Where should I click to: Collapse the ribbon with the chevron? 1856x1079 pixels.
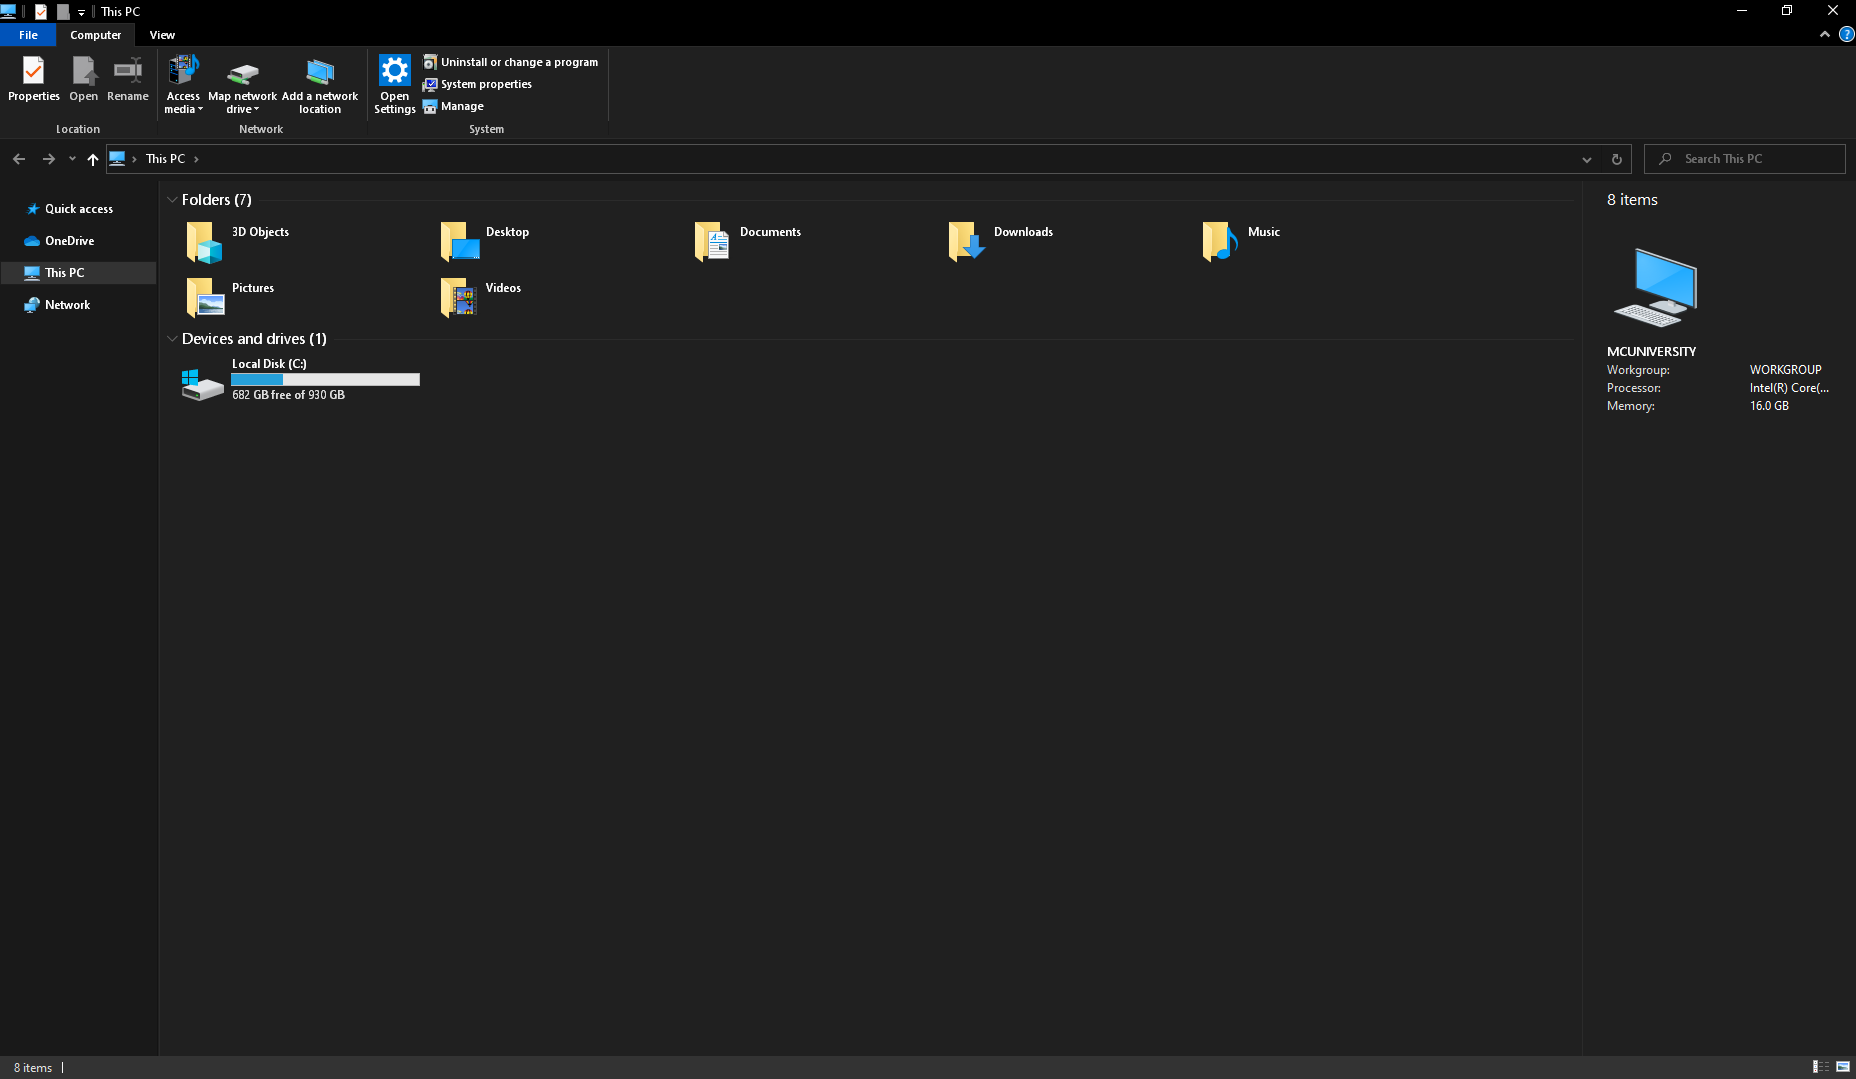coord(1825,33)
